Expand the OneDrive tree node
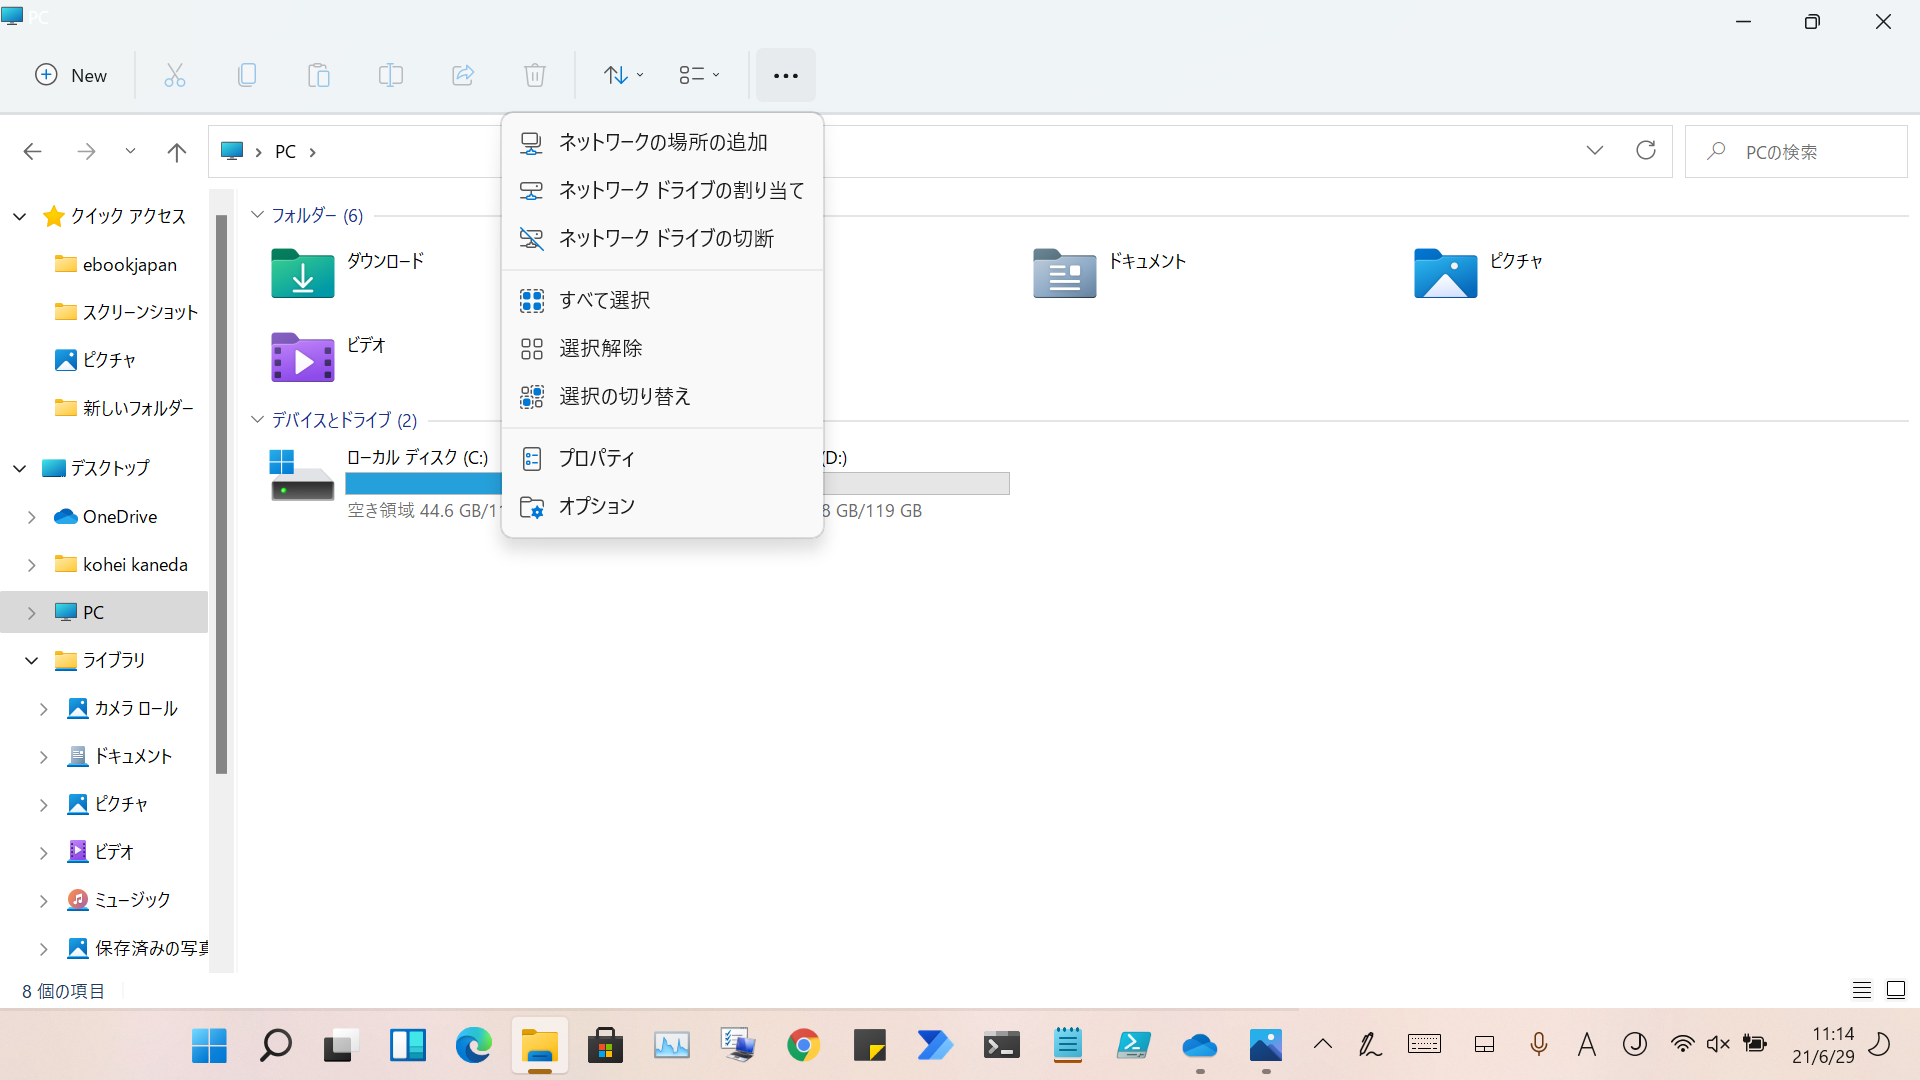 [x=31, y=517]
